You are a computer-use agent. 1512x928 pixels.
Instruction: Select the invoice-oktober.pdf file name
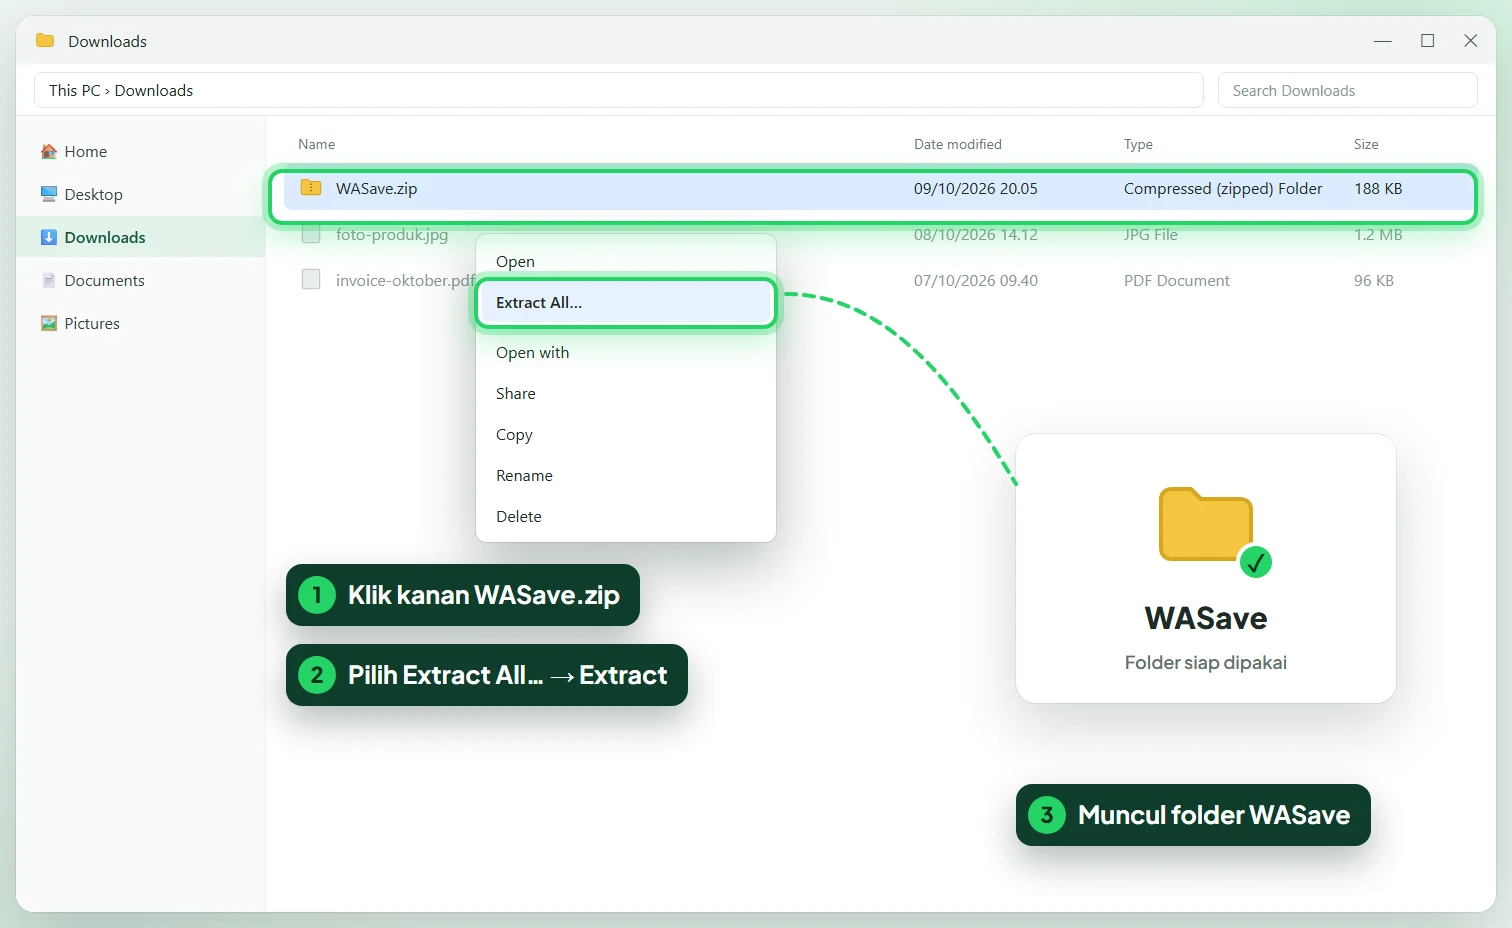(405, 280)
